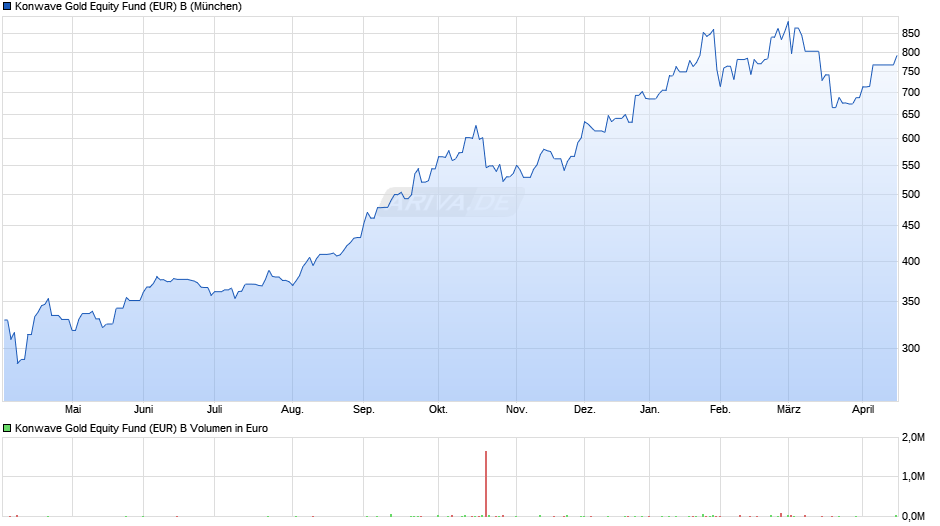Click the 750 price axis value
The height and width of the screenshot is (526, 940).
point(911,71)
